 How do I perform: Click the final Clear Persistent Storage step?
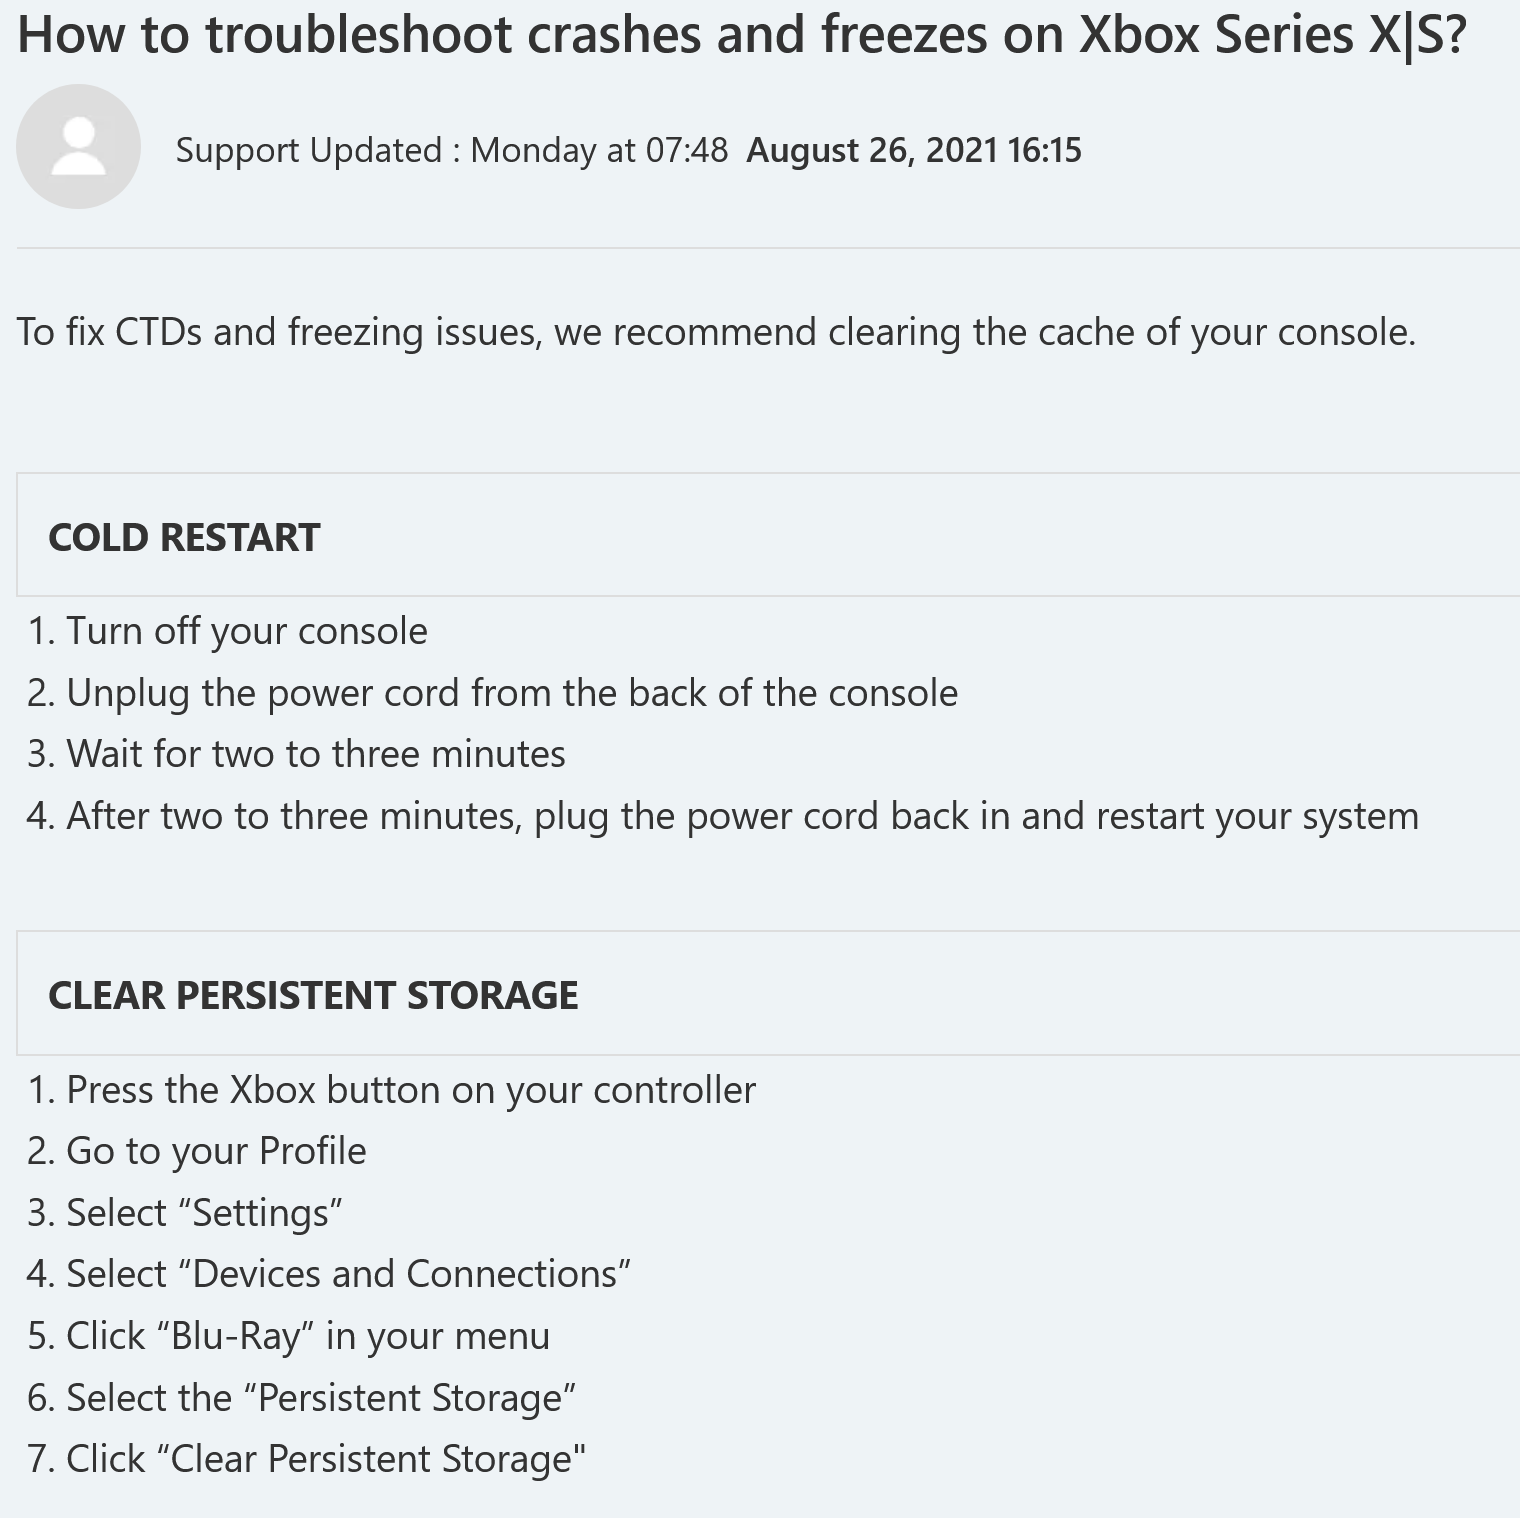307,1459
